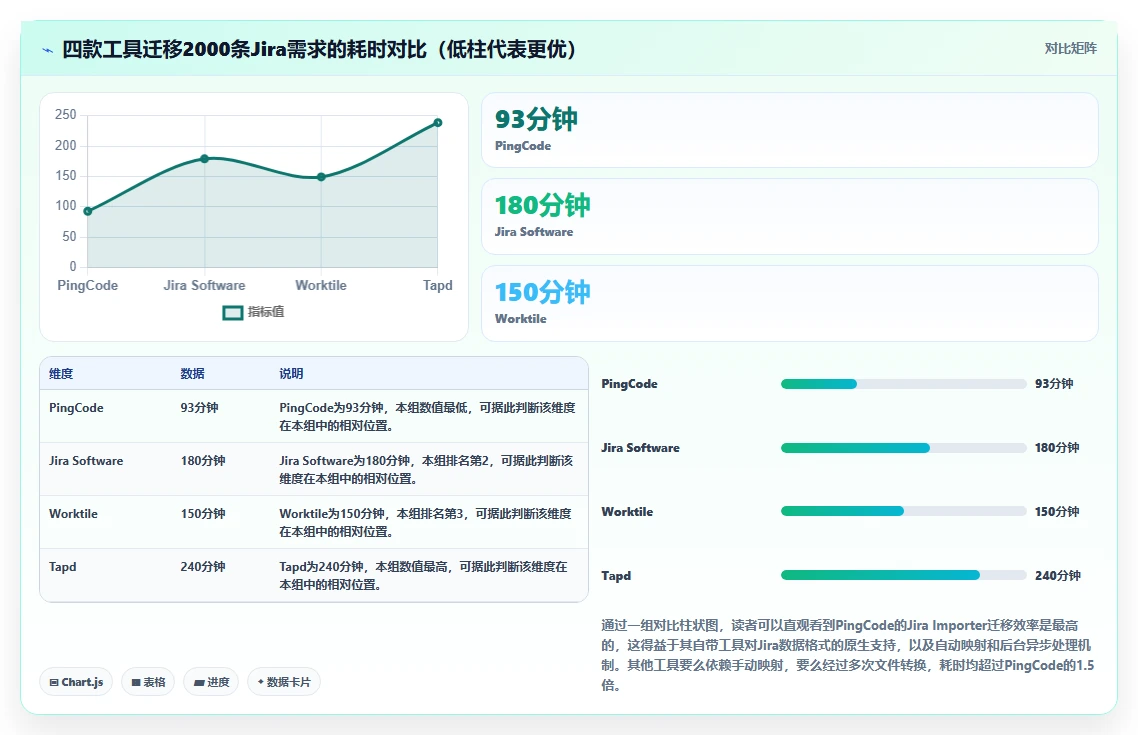1138x735 pixels.
Task: Click the 进度 tag chip
Action: tap(211, 682)
